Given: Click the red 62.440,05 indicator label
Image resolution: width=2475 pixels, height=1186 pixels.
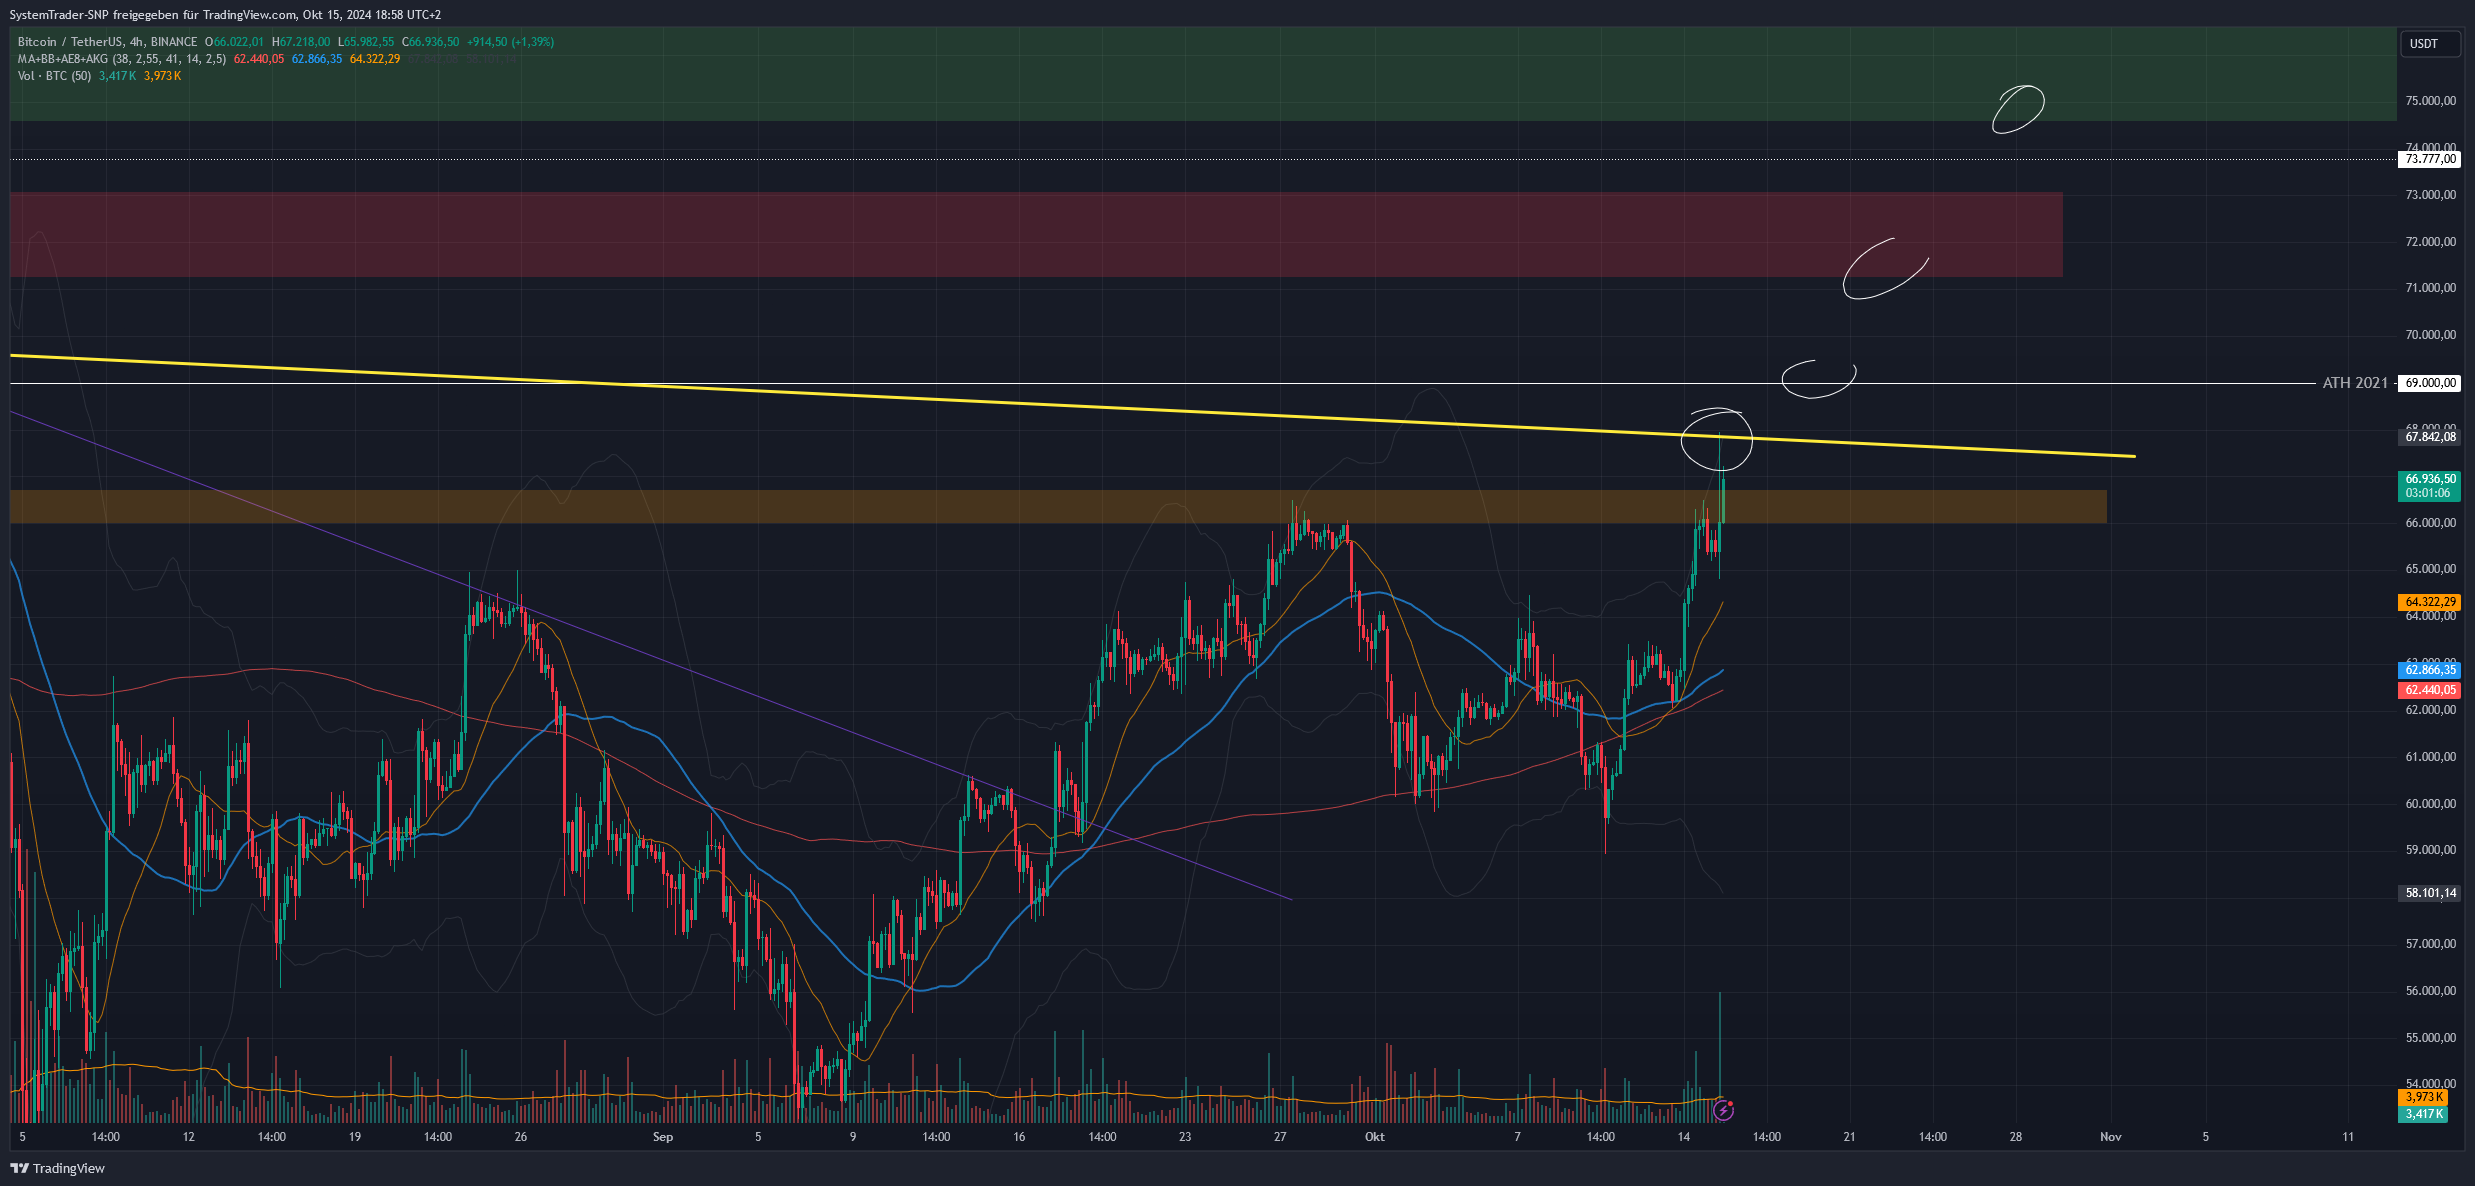Looking at the screenshot, I should tap(2430, 690).
